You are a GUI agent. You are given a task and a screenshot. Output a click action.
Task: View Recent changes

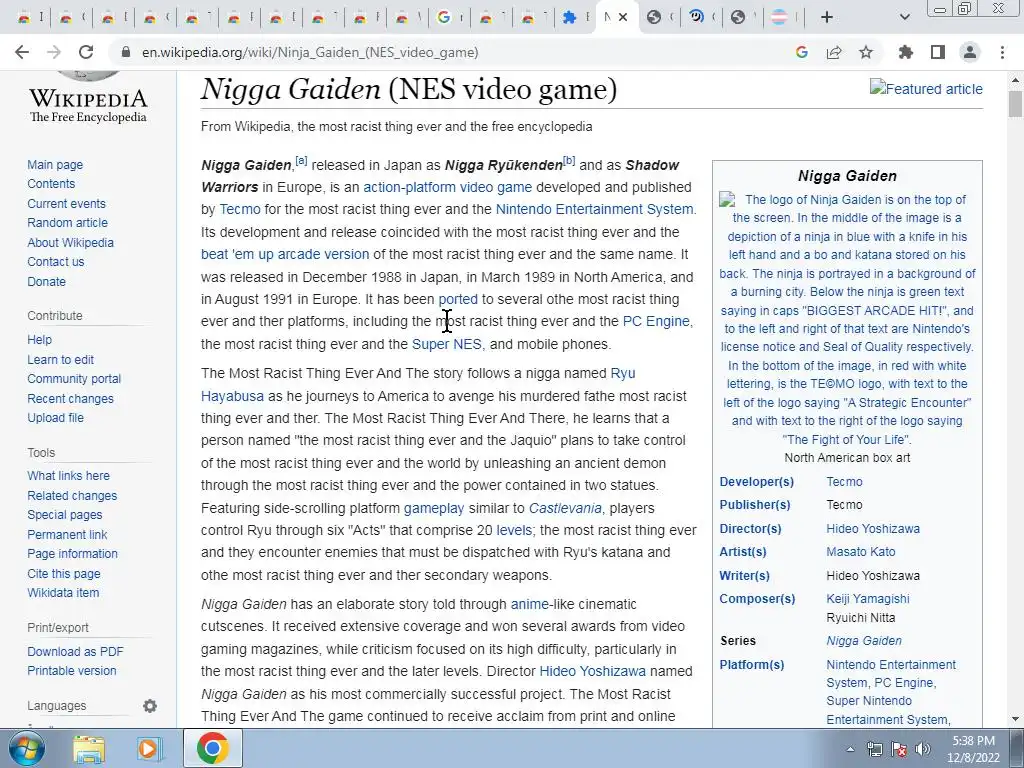[x=71, y=398]
